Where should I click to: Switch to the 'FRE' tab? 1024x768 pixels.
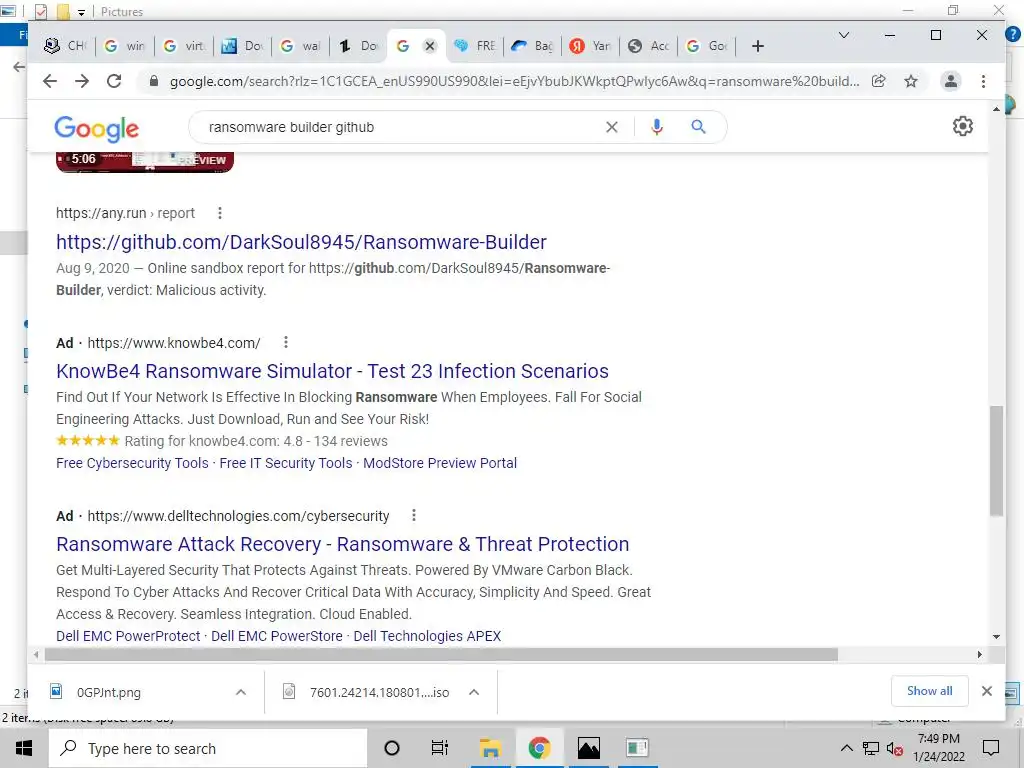tap(475, 46)
